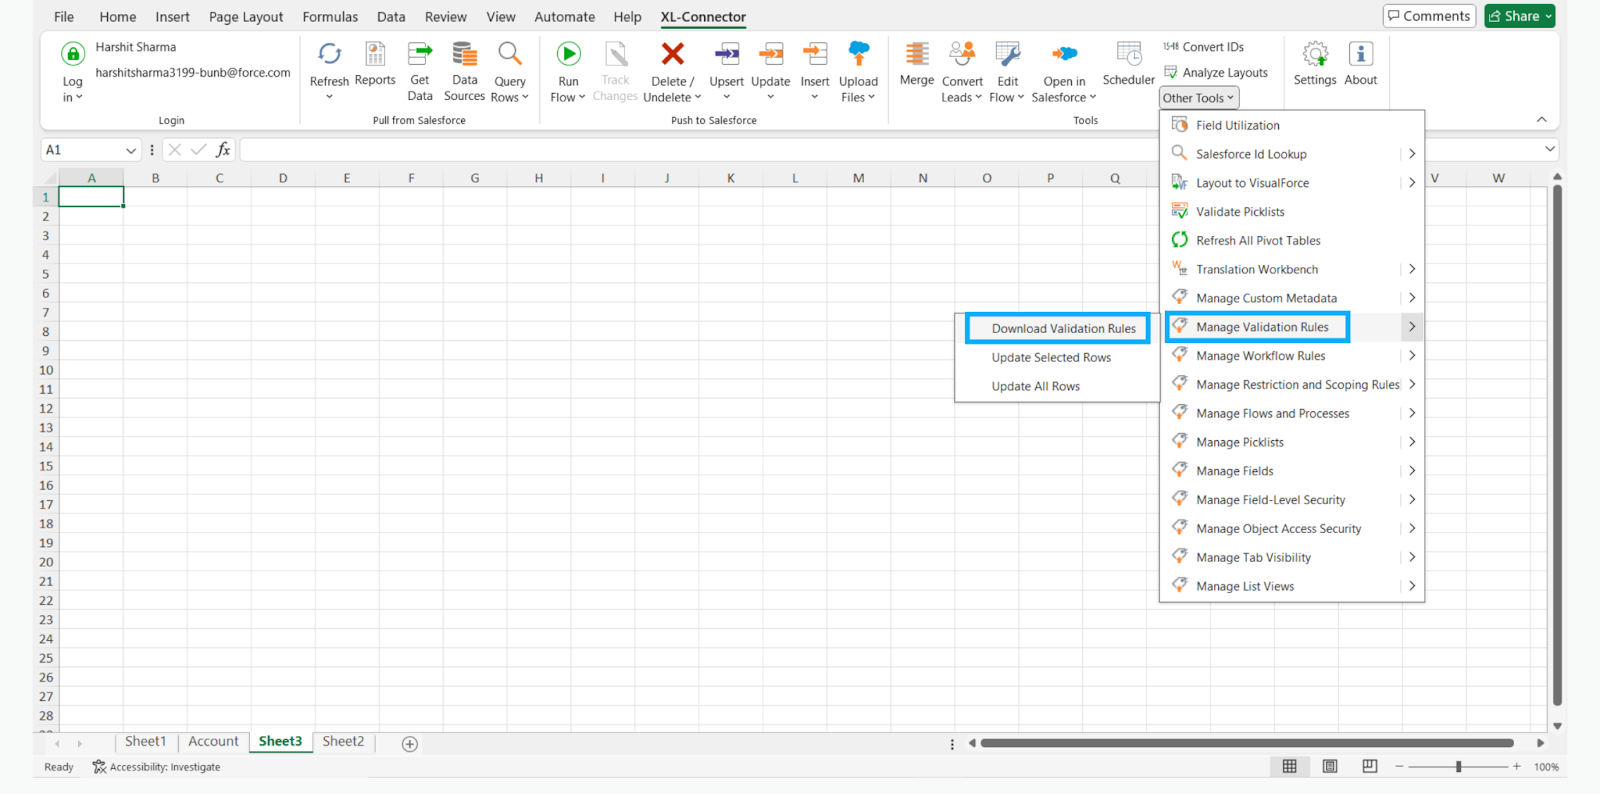Viewport: 1600px width, 794px height.
Task: Open the File menu tab
Action: pos(64,17)
